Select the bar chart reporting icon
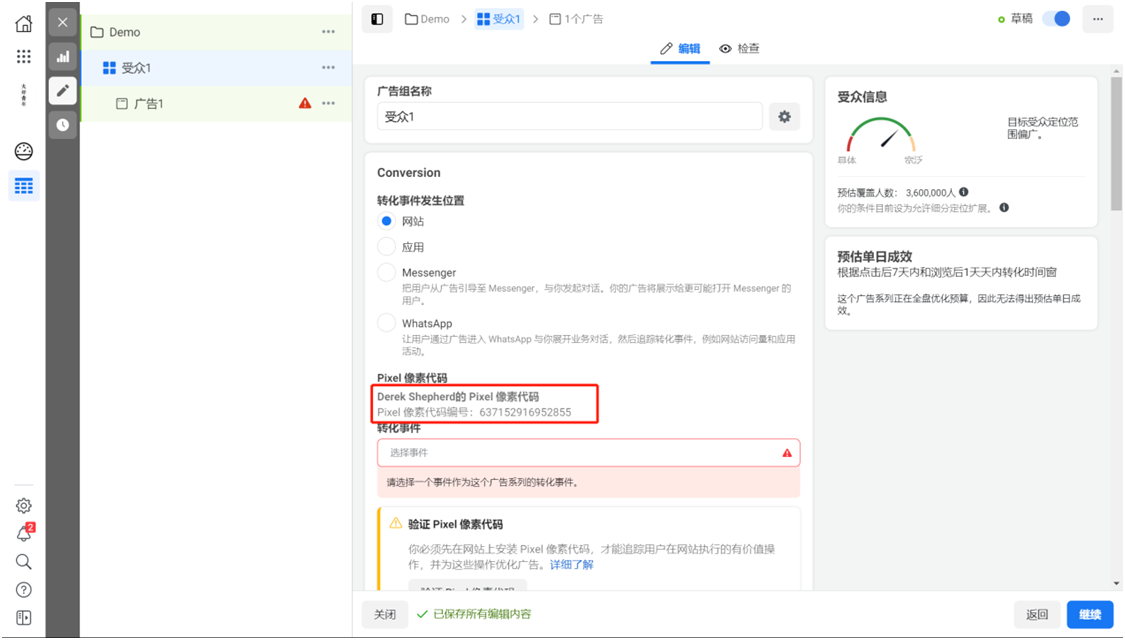 click(x=62, y=57)
